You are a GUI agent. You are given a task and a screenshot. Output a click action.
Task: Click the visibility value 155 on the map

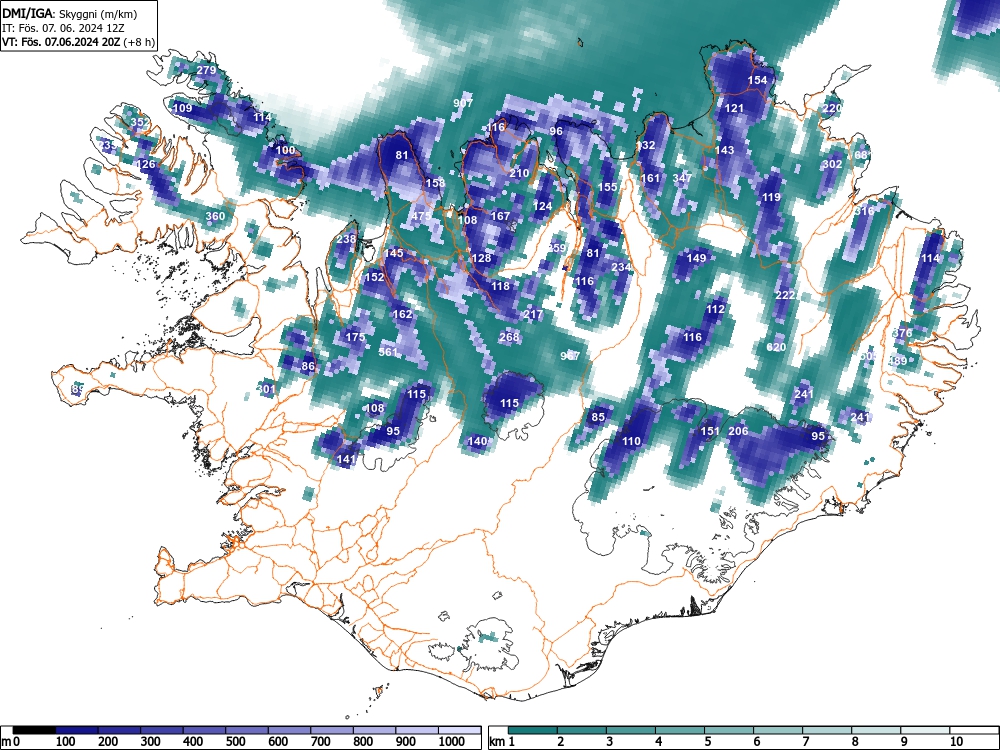click(608, 187)
